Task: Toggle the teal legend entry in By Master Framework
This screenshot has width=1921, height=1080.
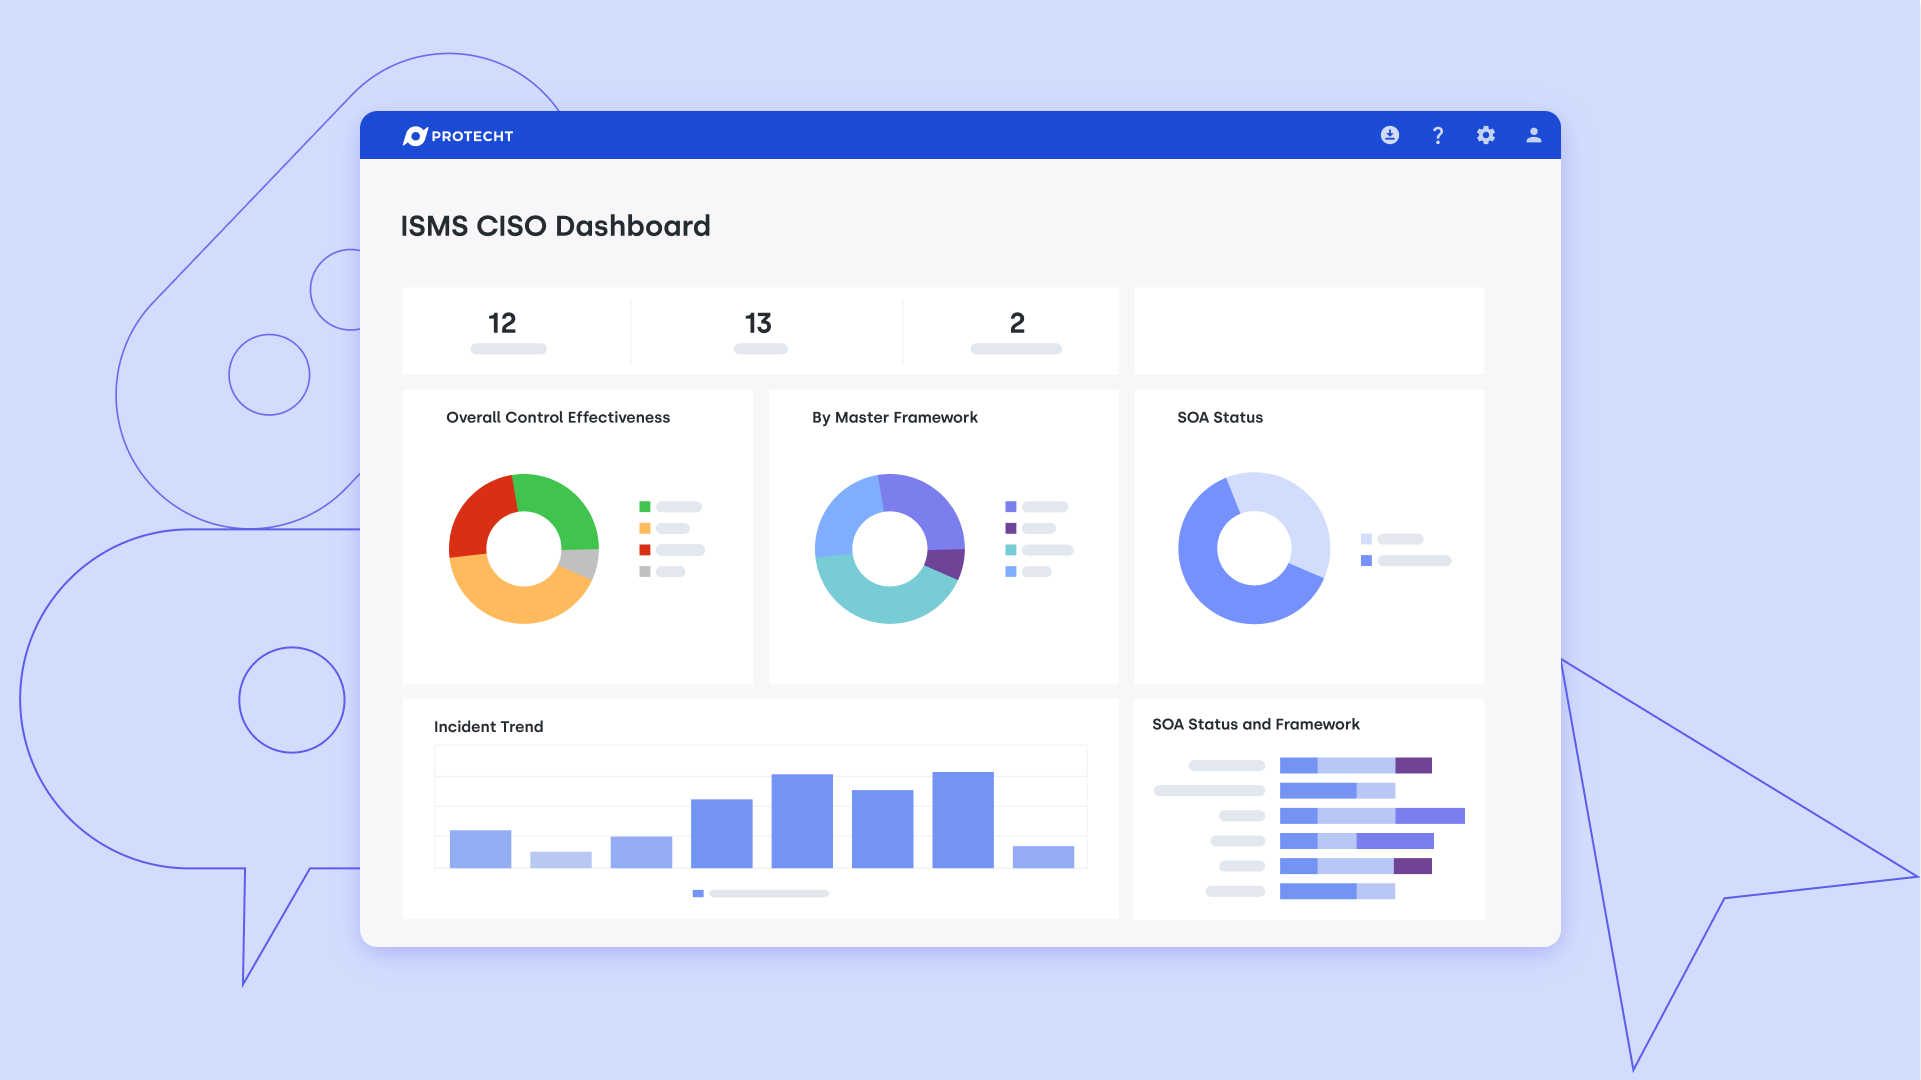Action: 1011,549
